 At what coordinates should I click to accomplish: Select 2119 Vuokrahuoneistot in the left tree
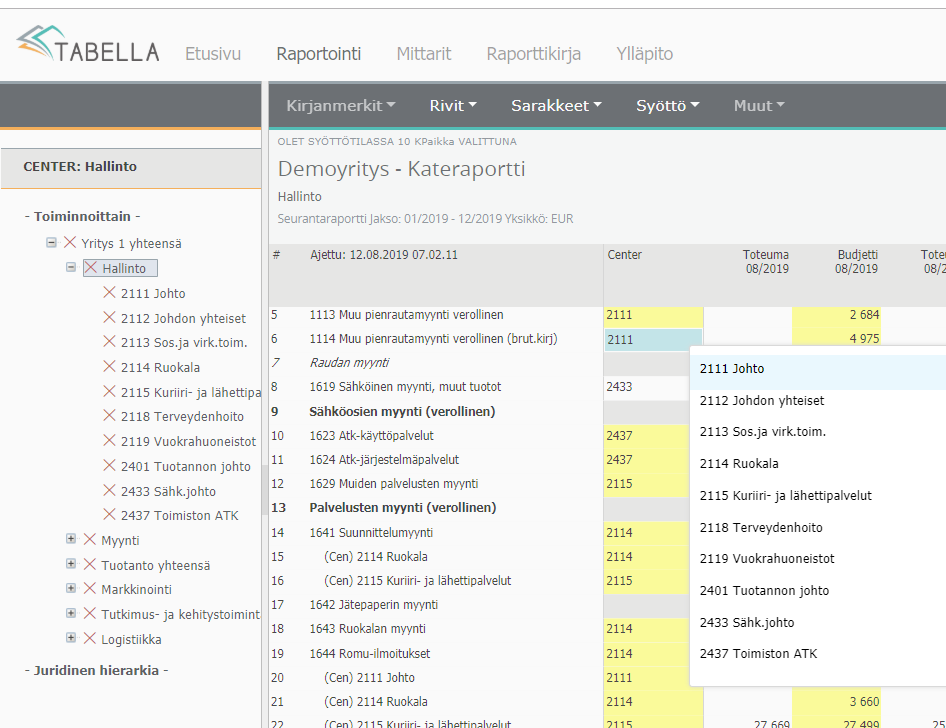click(x=188, y=441)
